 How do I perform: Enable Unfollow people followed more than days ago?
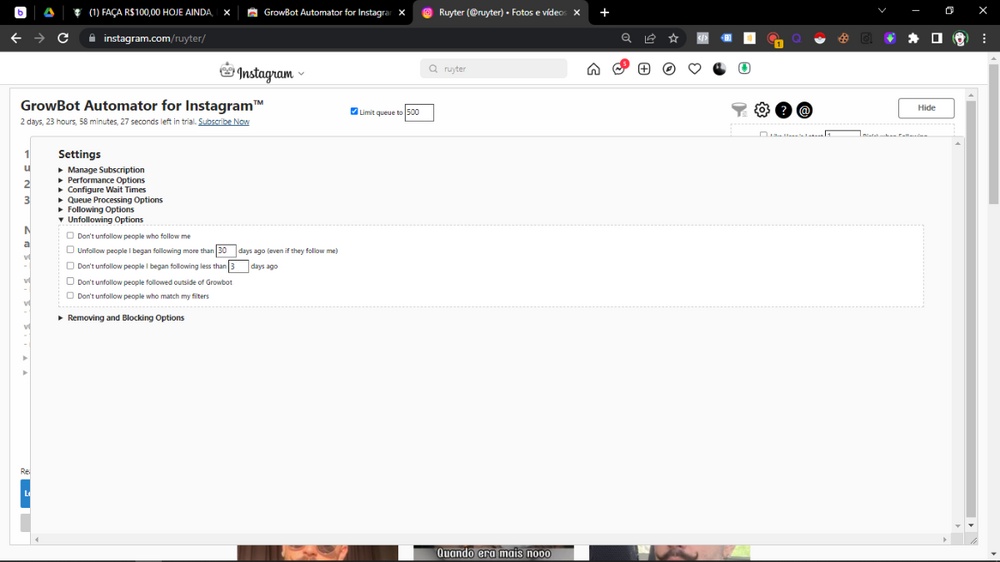pos(70,250)
